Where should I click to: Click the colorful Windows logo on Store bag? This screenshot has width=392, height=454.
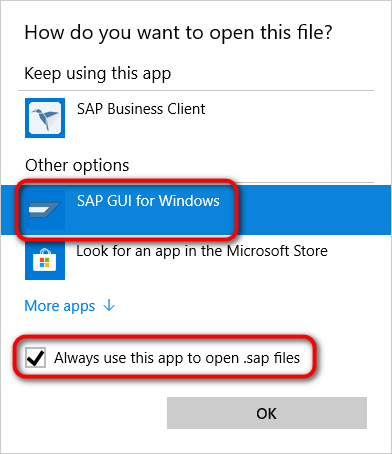(44, 262)
